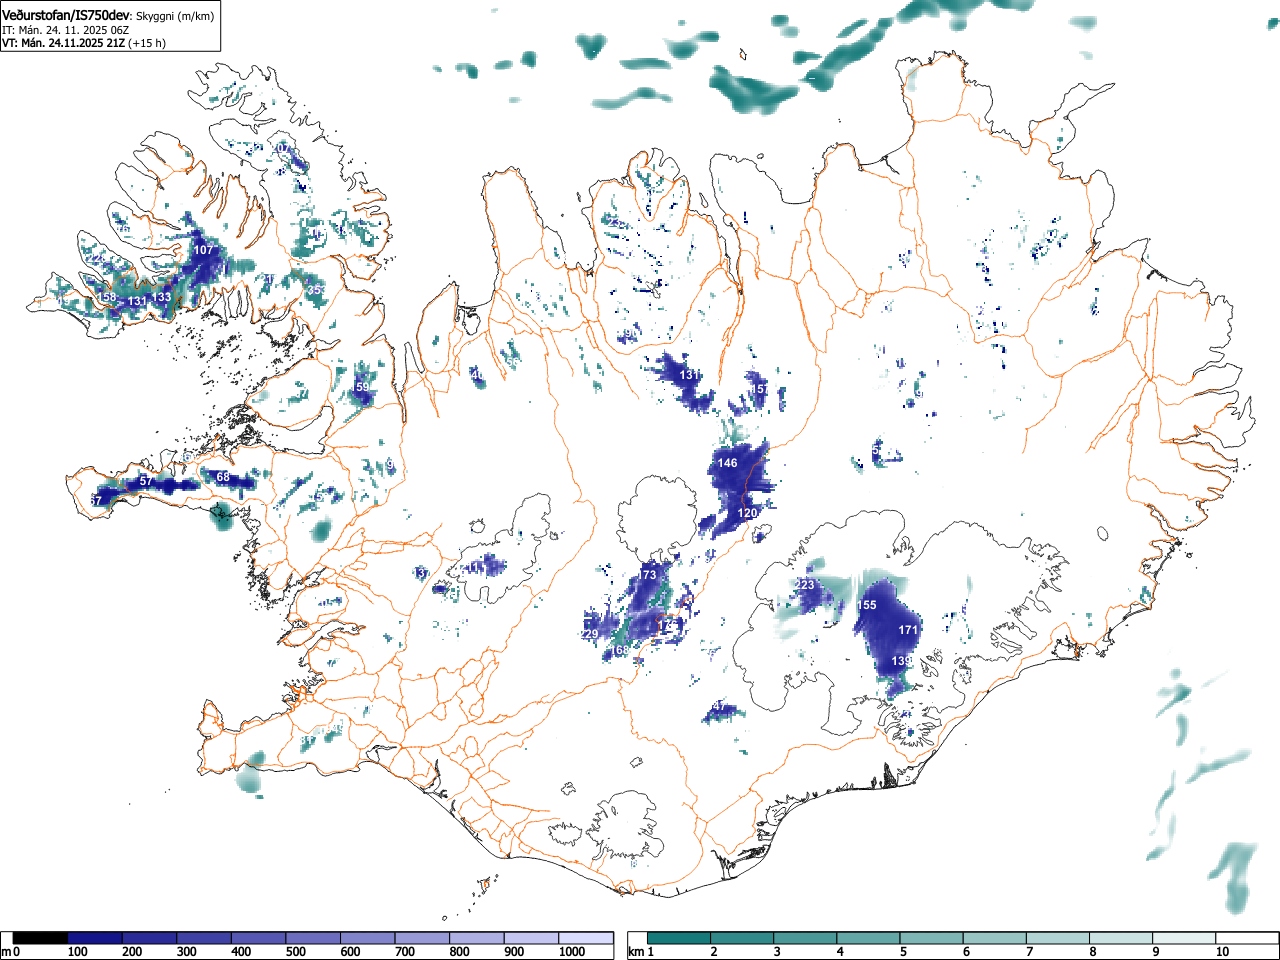Click the km legend tick label 6
The image size is (1280, 960).
pyautogui.click(x=966, y=952)
